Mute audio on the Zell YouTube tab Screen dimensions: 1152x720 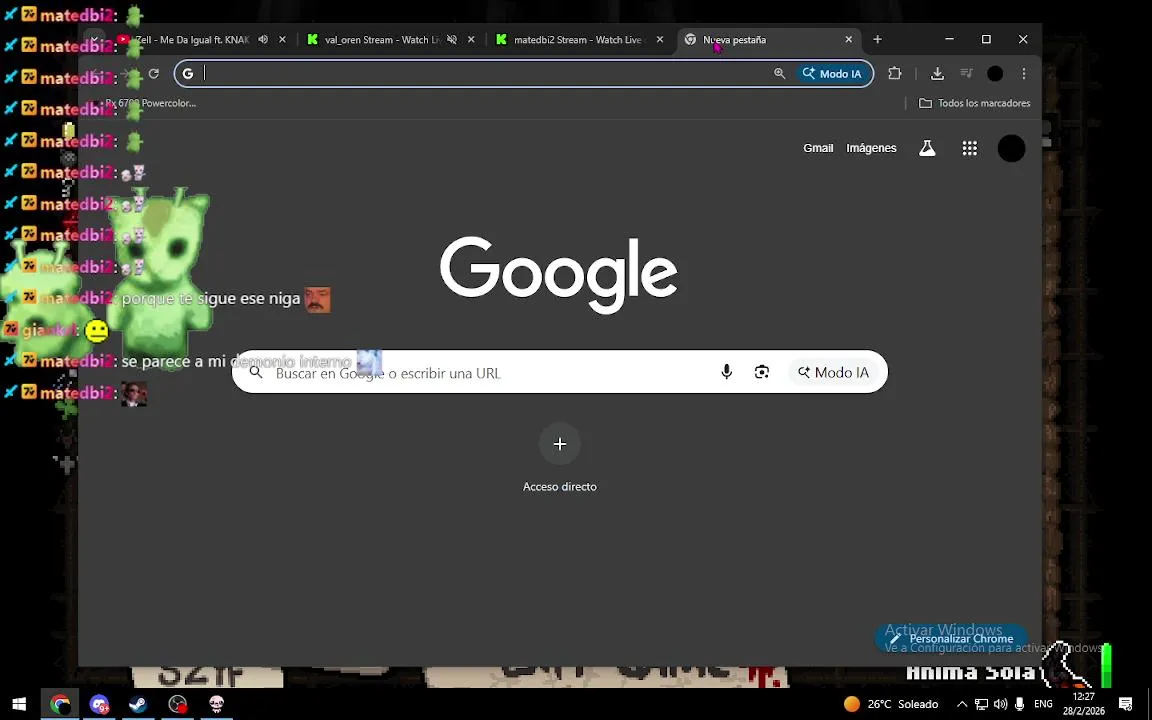(263, 40)
